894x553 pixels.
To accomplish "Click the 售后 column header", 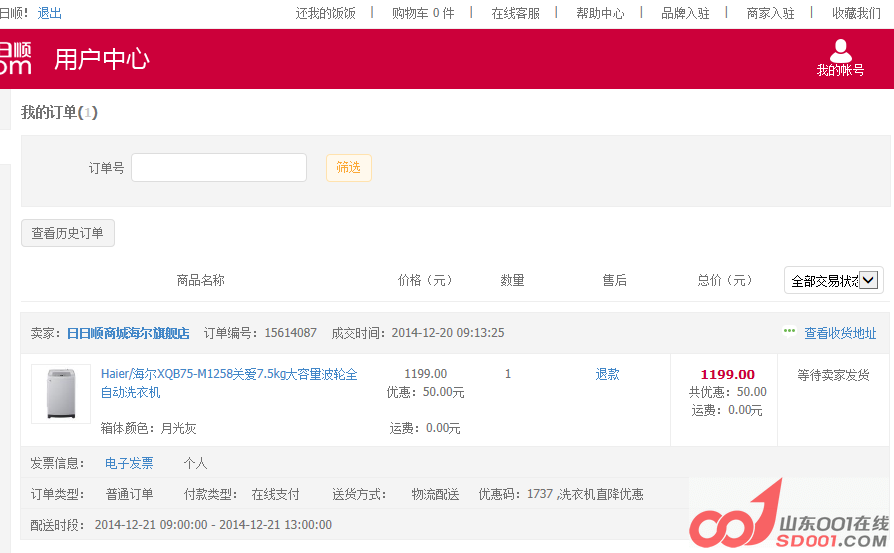I will pos(615,280).
